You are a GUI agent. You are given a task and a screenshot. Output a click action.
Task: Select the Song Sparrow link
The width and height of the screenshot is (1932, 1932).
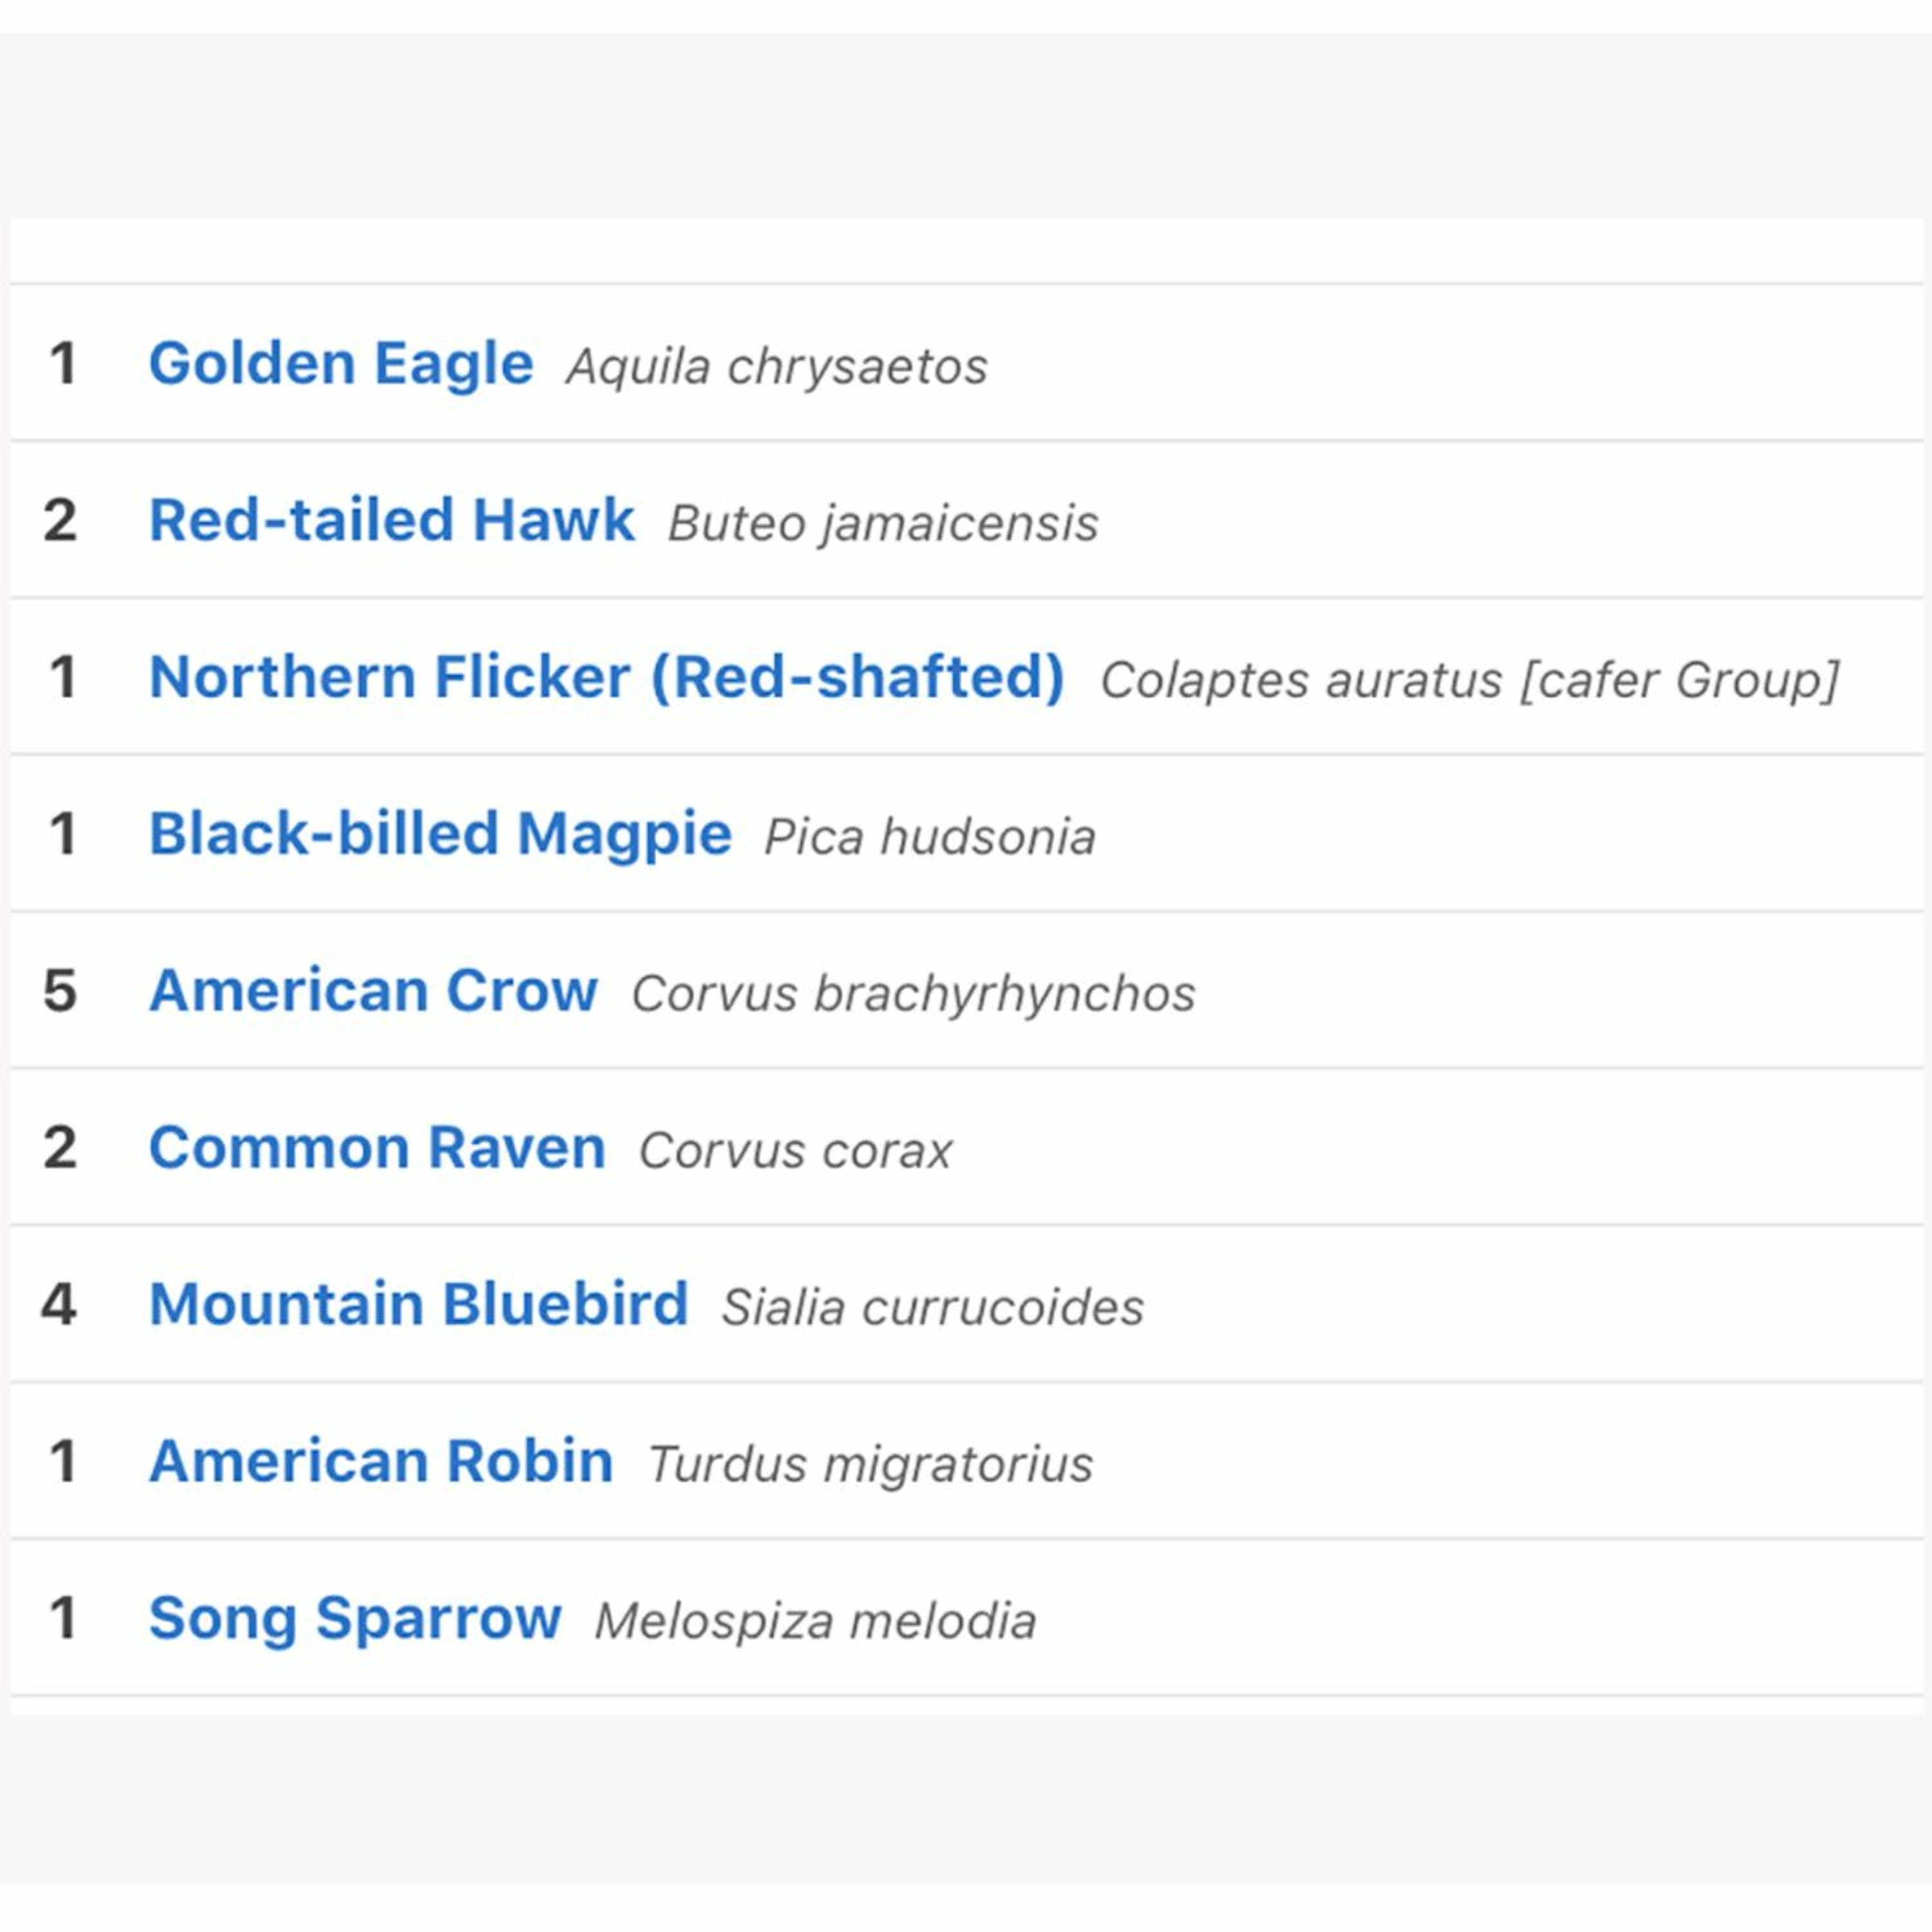pos(355,1619)
